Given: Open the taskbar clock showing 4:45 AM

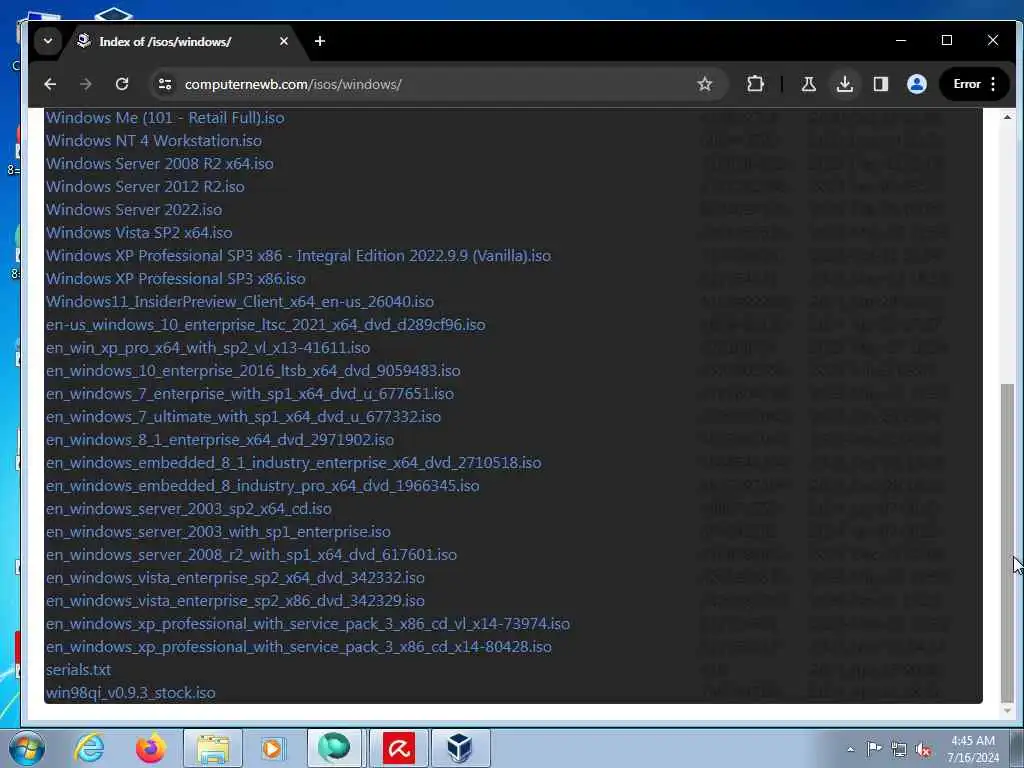Looking at the screenshot, I should tap(973, 749).
